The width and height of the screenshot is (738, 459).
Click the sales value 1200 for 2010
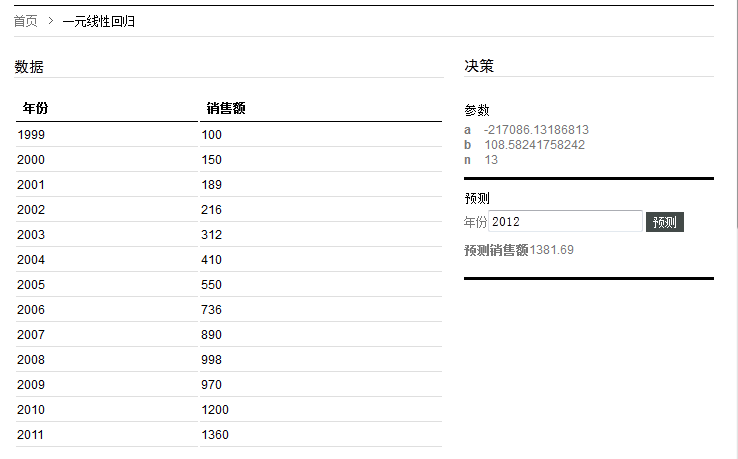coord(215,410)
